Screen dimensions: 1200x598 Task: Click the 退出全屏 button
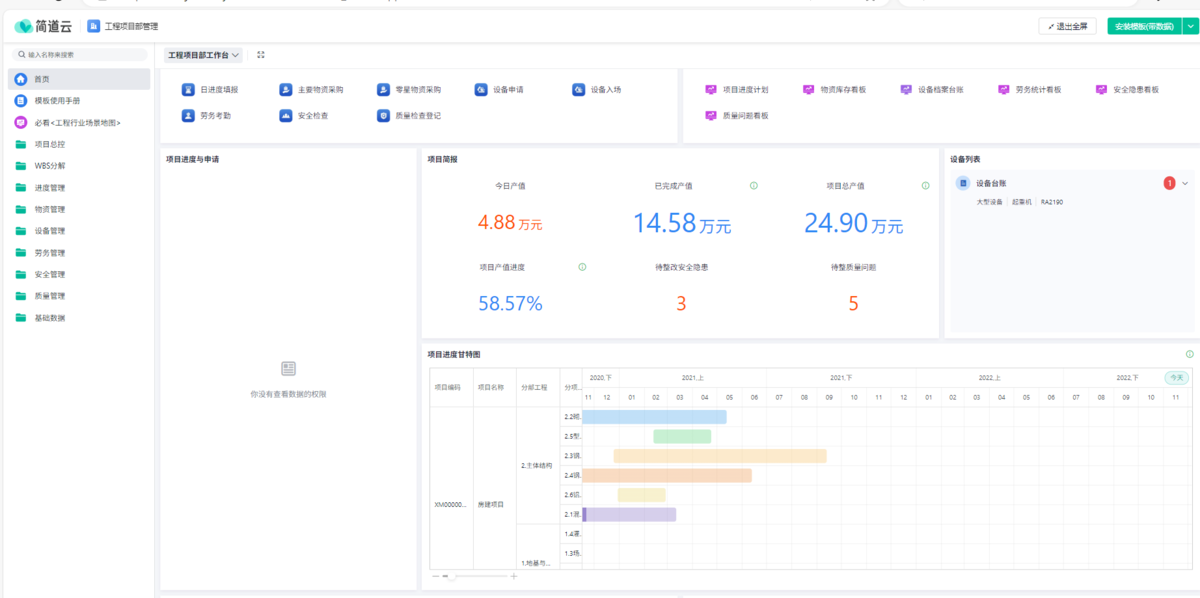click(x=1068, y=26)
